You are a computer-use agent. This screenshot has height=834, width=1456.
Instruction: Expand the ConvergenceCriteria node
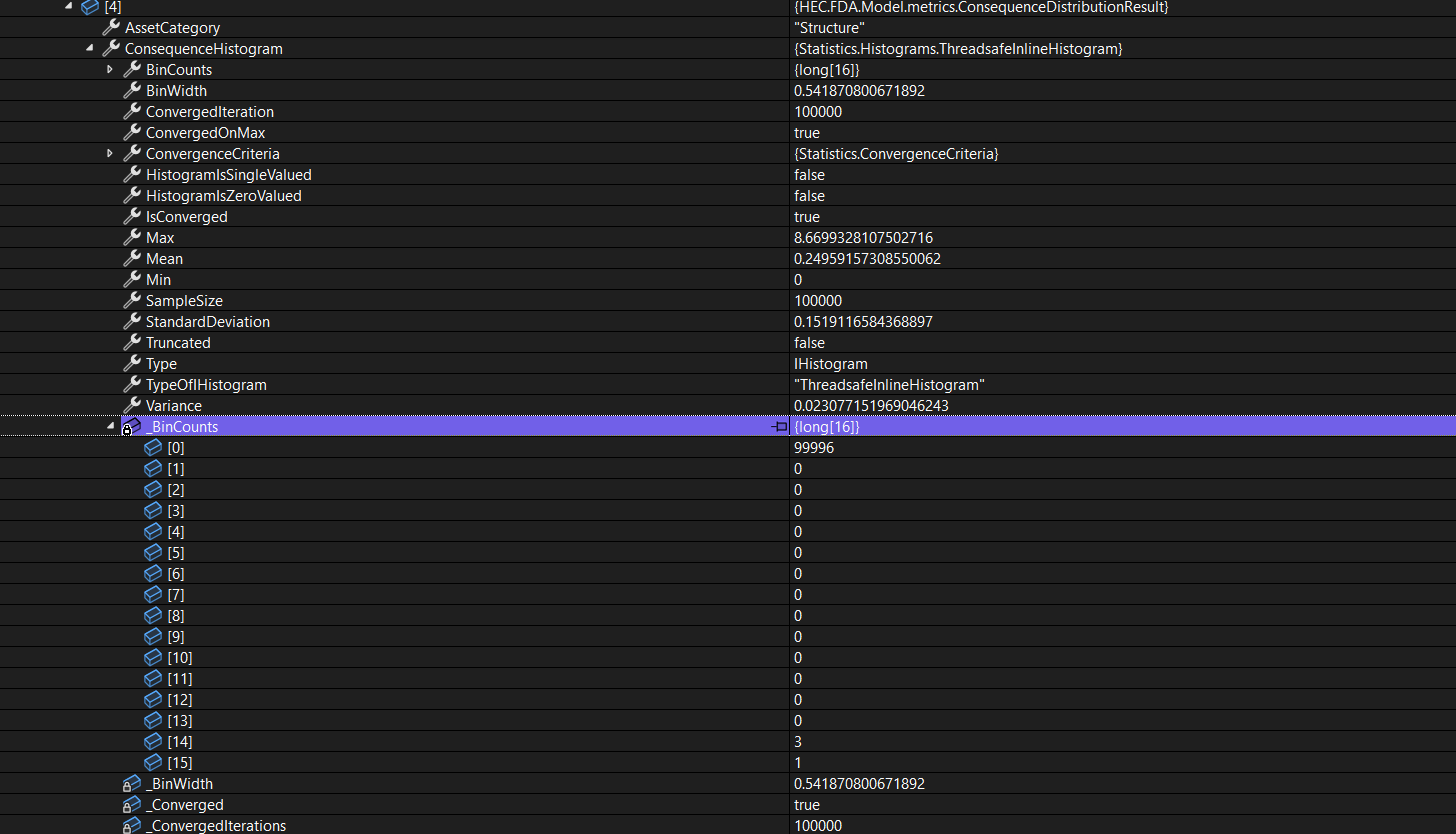click(110, 153)
